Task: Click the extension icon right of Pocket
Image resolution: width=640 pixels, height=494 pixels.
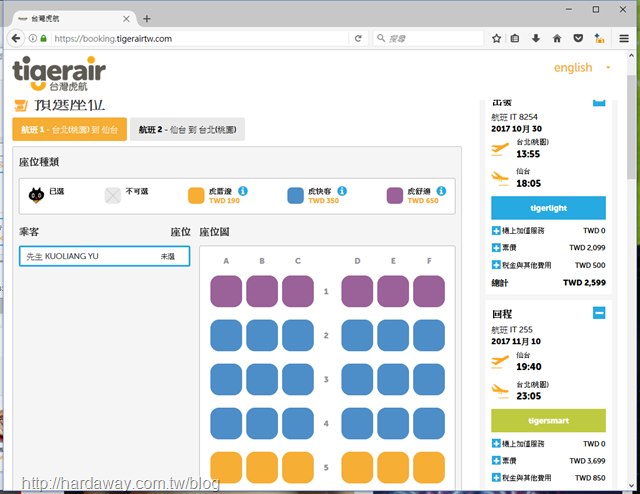Action: tap(599, 38)
